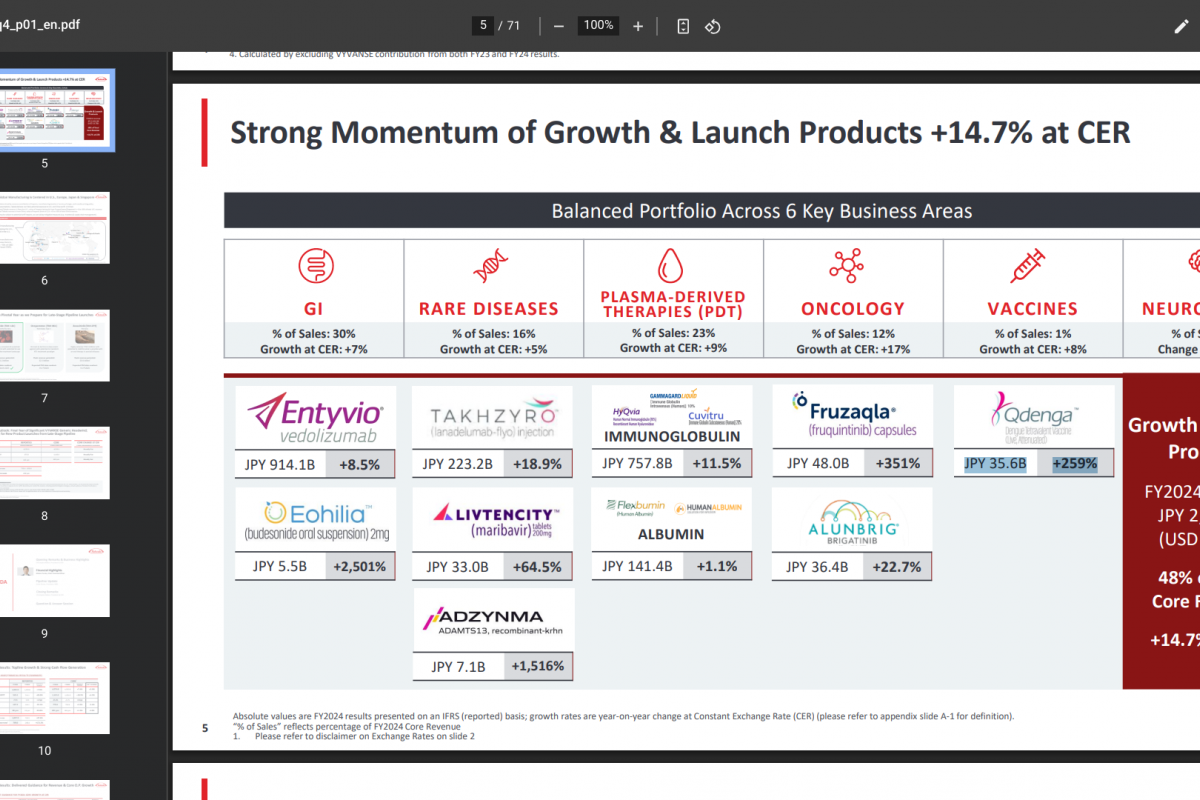Click Qdenga's highlighted '+259%' figure
The image size is (1200, 800).
pos(1075,464)
